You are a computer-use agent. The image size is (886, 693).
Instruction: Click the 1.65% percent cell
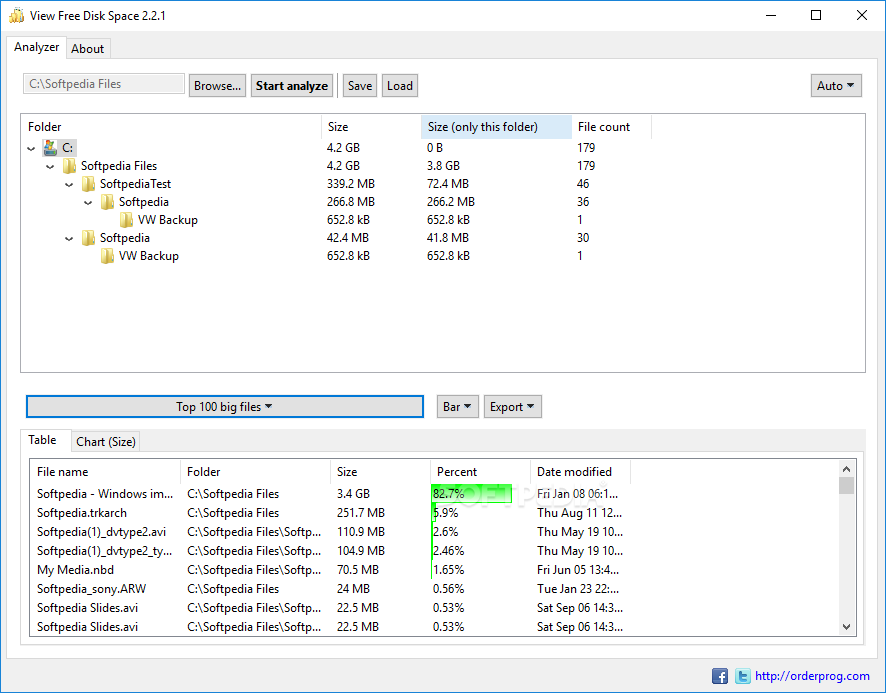(448, 570)
